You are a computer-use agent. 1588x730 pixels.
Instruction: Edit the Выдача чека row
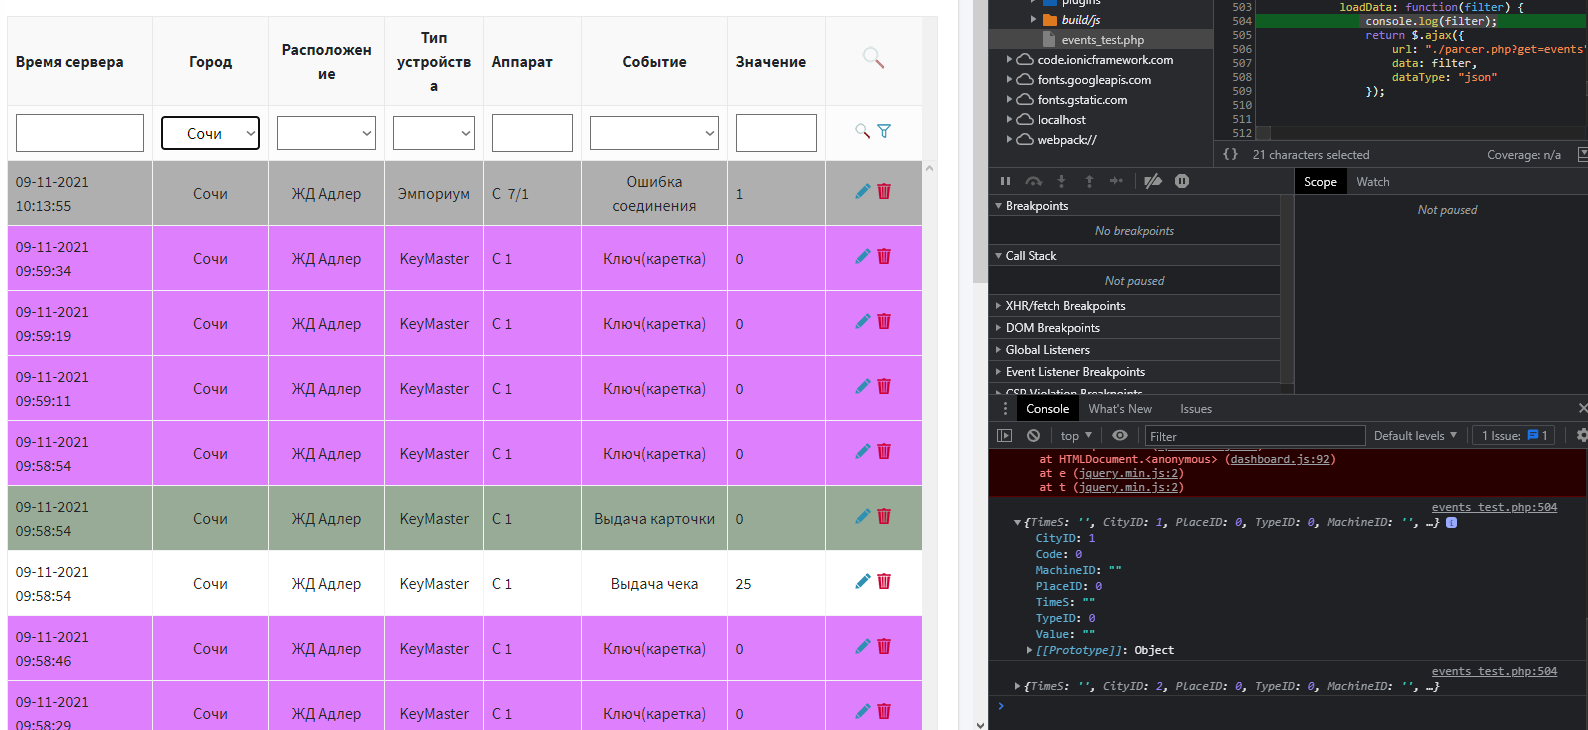click(863, 581)
